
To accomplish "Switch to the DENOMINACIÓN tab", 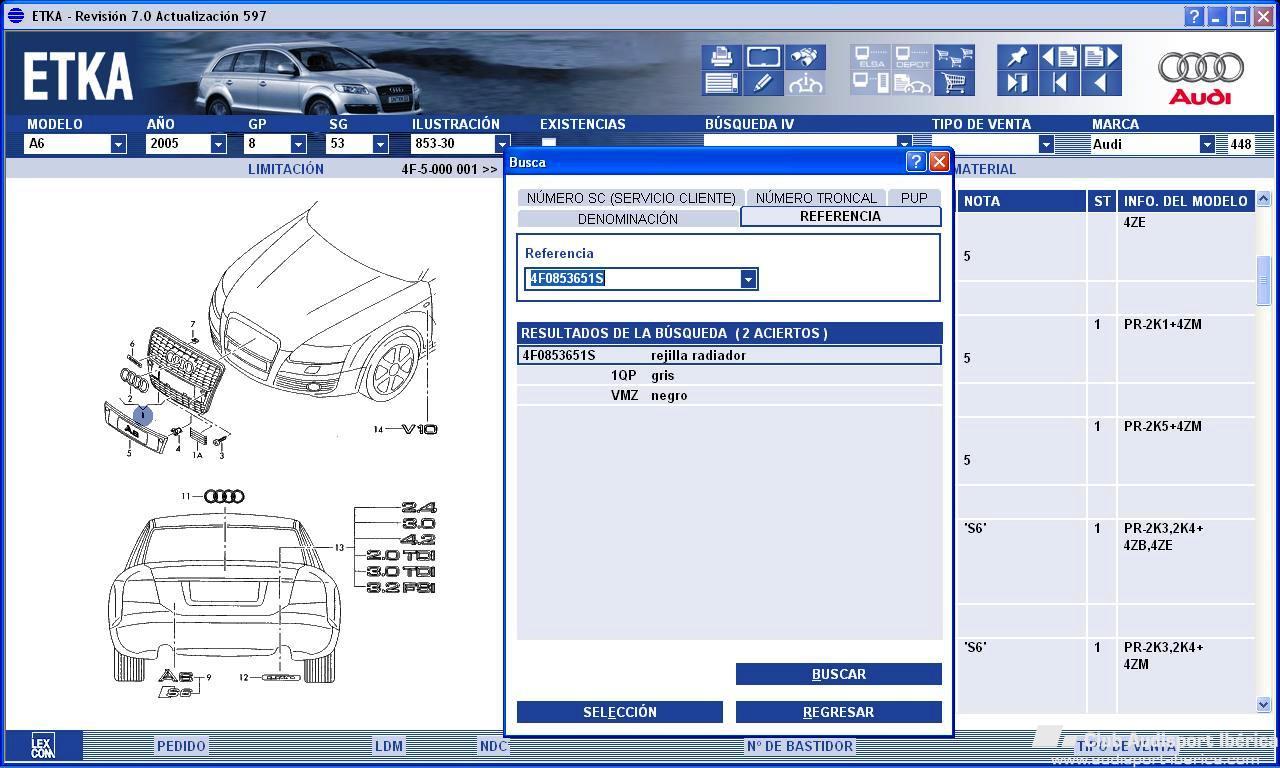I will click(628, 219).
